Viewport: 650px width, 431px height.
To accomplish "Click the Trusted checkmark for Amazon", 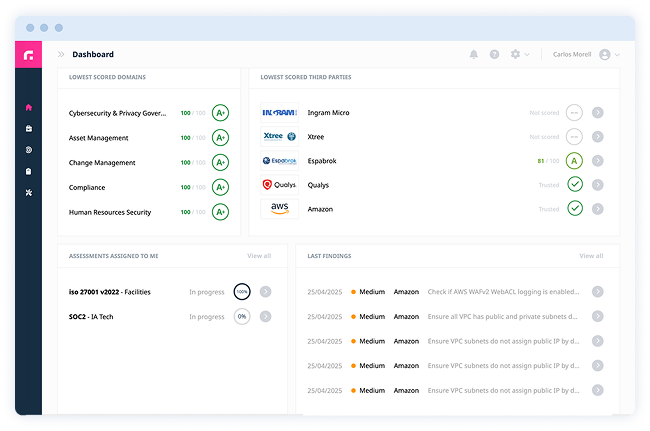I will coord(574,209).
